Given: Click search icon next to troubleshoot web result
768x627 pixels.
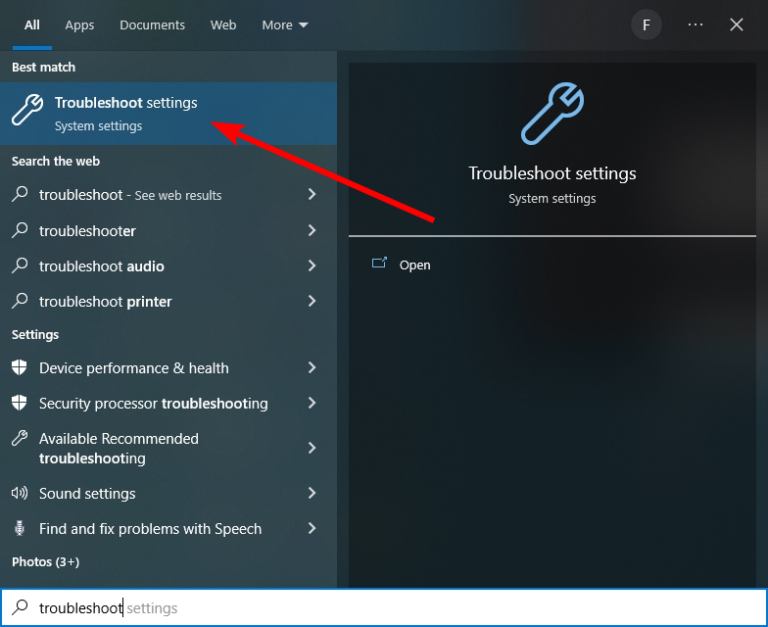Looking at the screenshot, I should pyautogui.click(x=20, y=194).
